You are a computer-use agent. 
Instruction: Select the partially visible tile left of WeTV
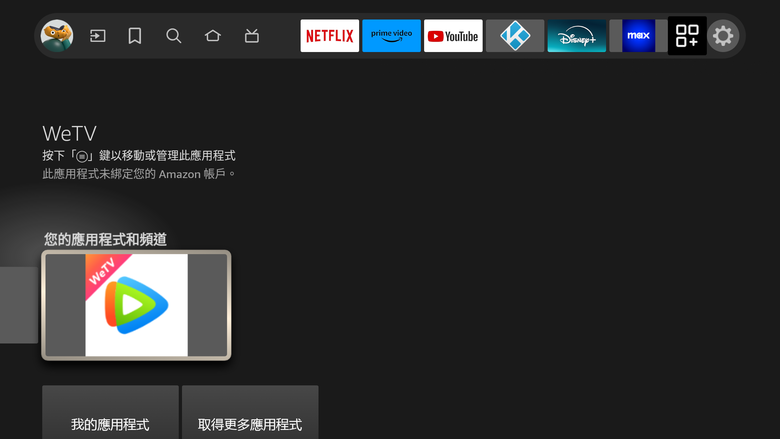[x=19, y=305]
